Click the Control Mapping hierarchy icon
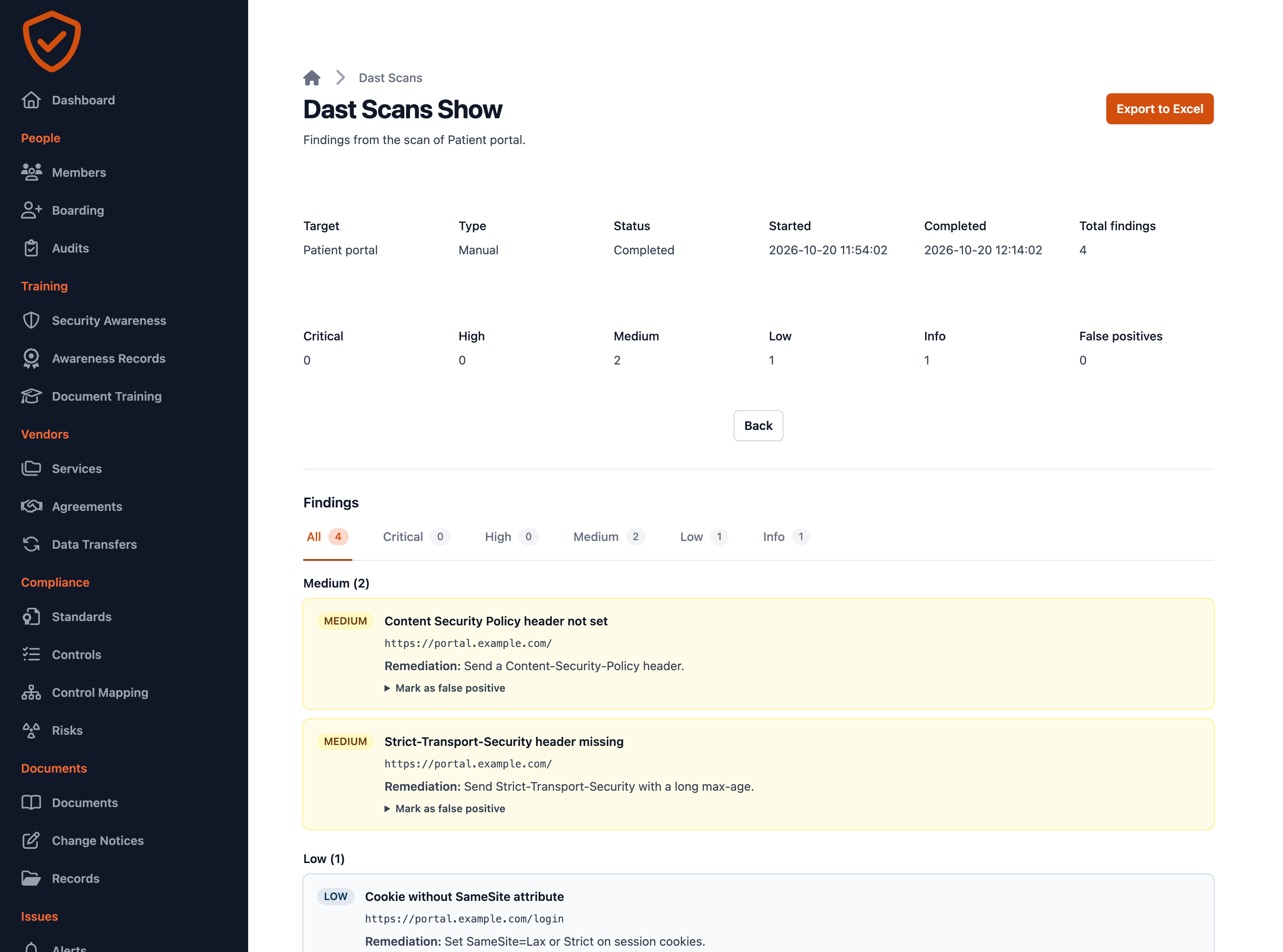1283x952 pixels. 31,692
